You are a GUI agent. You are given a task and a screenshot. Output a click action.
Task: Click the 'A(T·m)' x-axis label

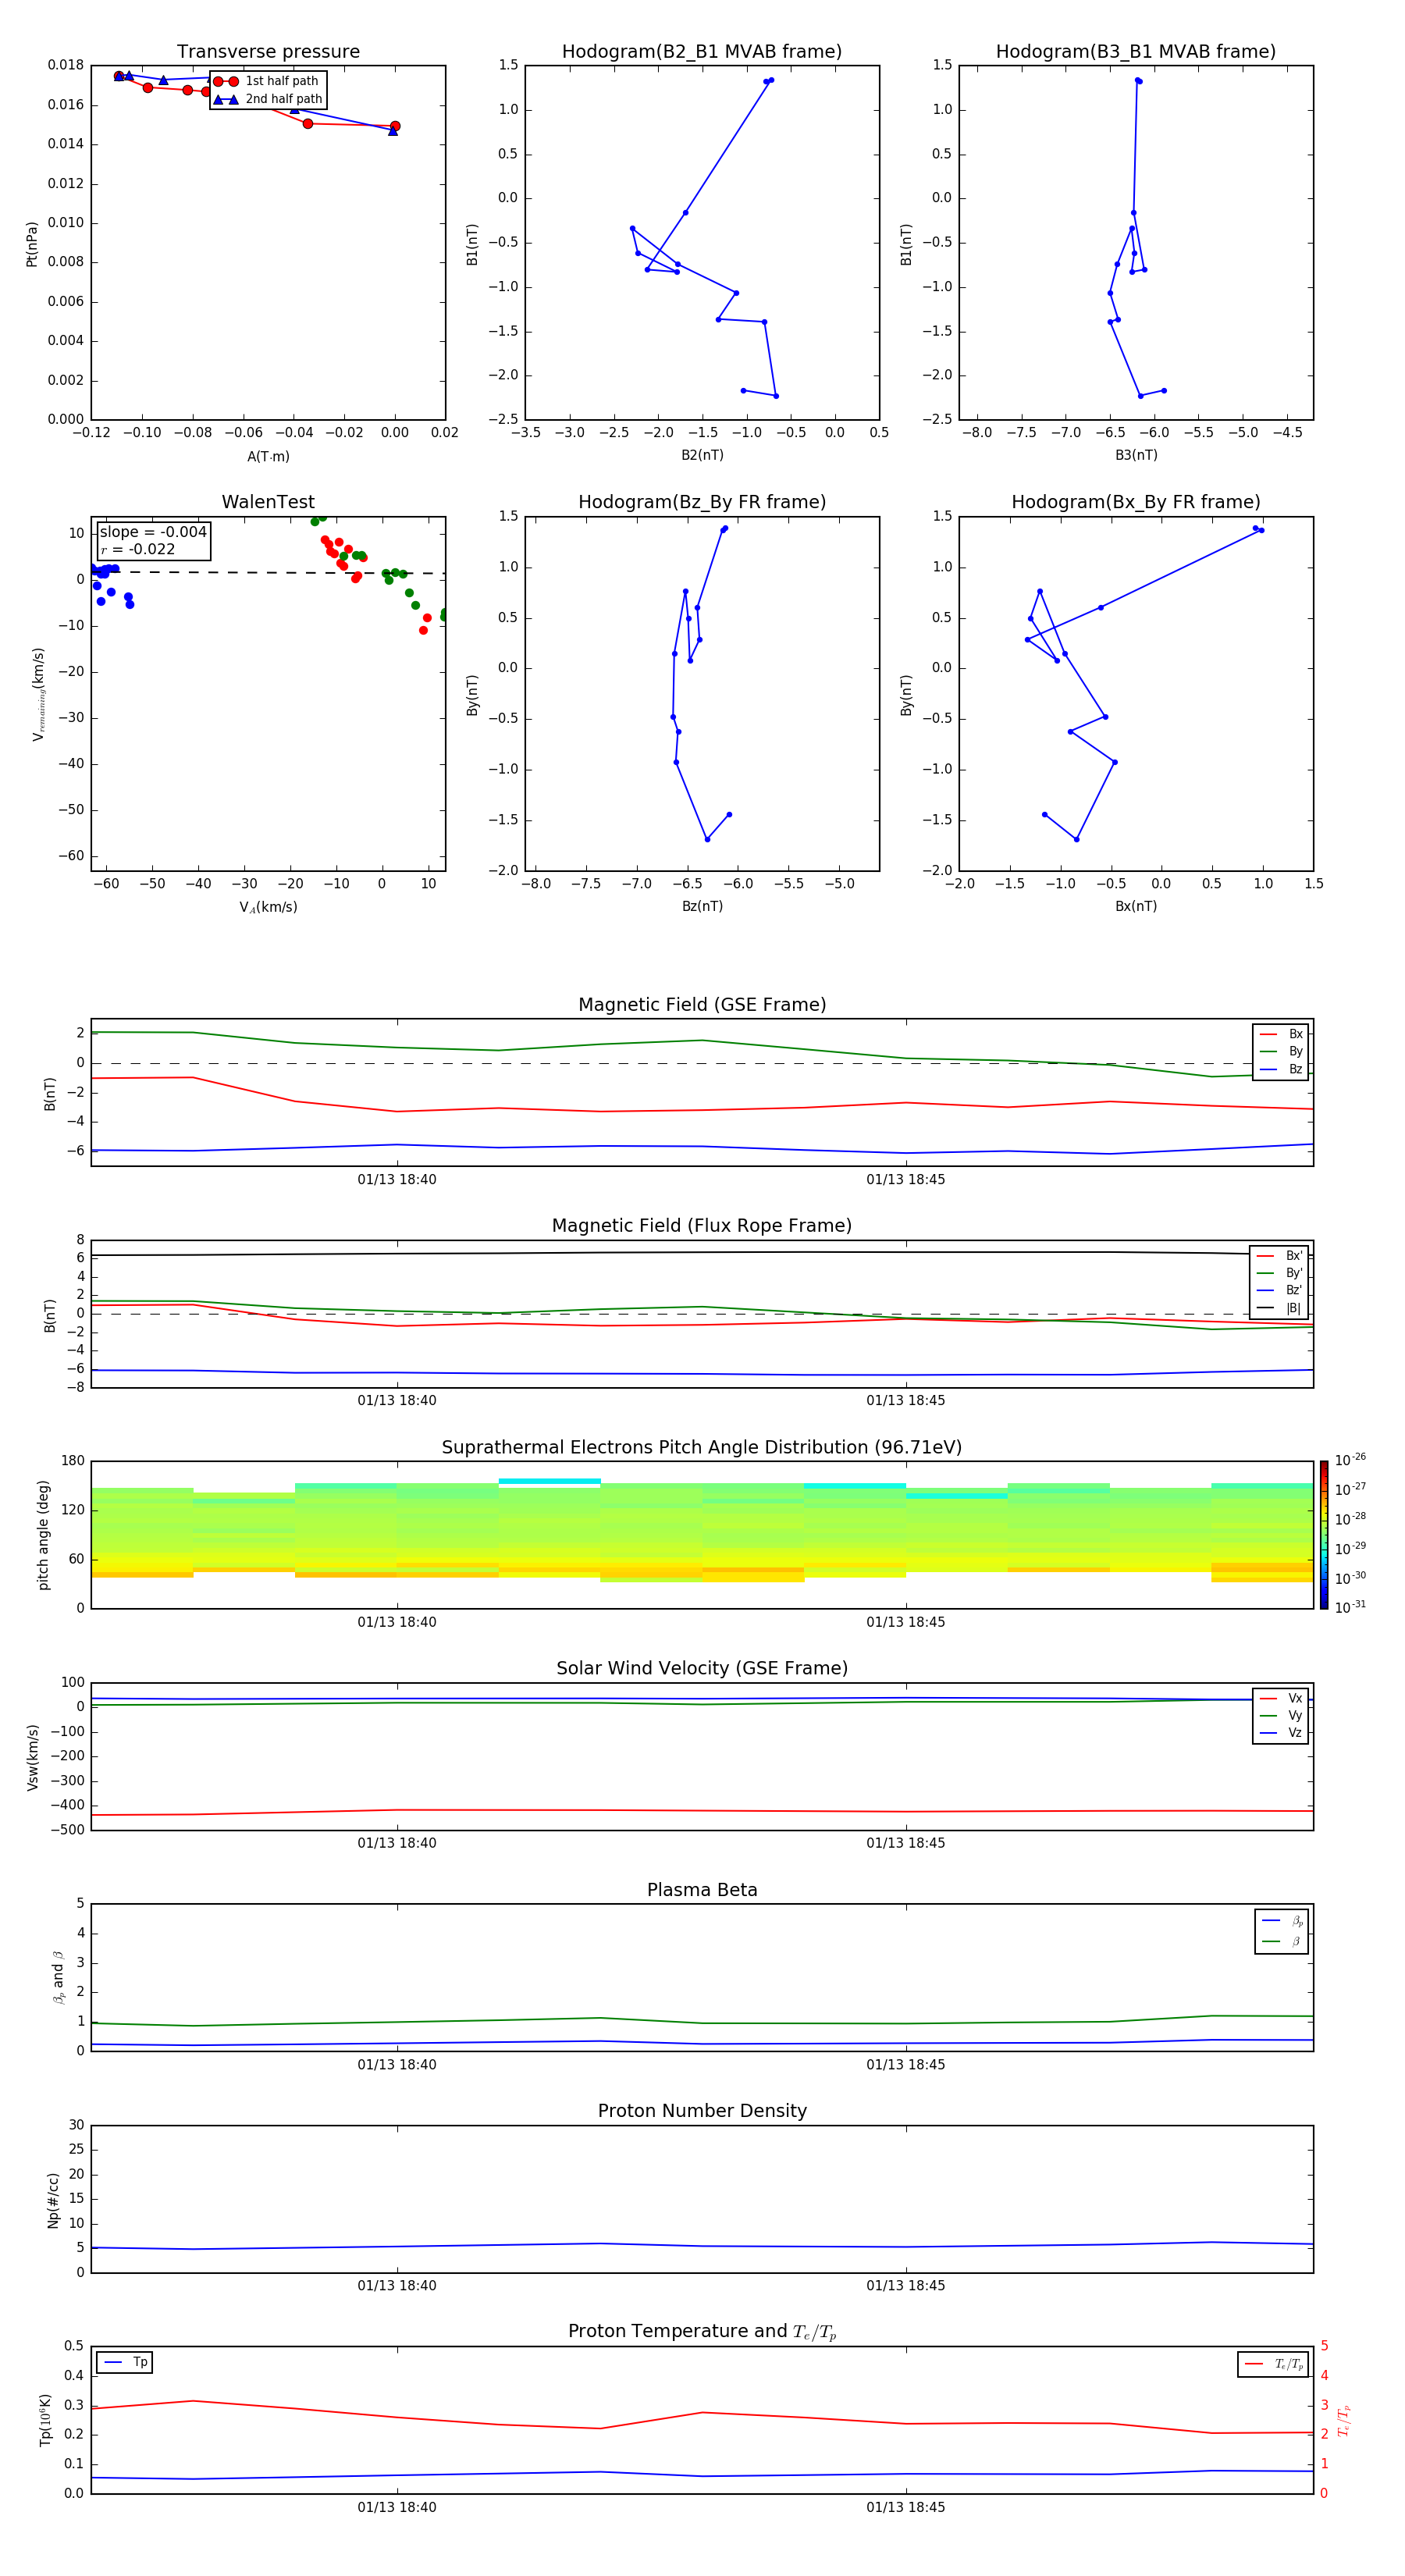point(268,457)
